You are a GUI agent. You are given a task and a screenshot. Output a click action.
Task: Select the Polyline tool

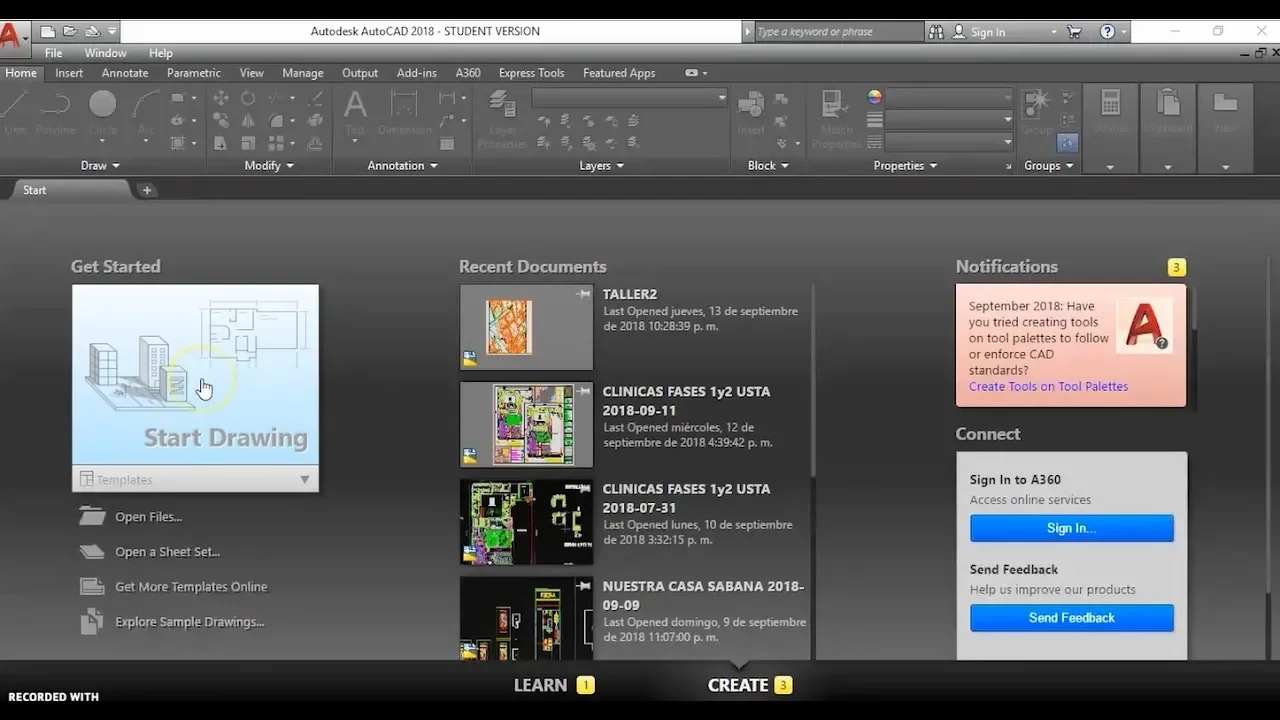click(x=55, y=112)
